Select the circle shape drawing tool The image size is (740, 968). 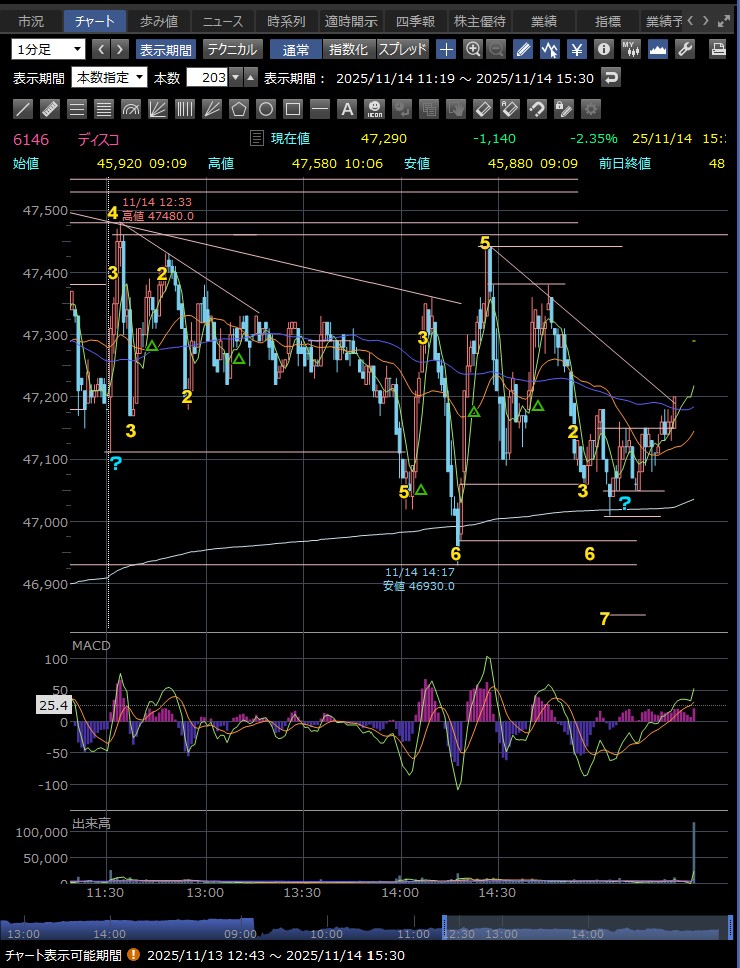pos(266,109)
